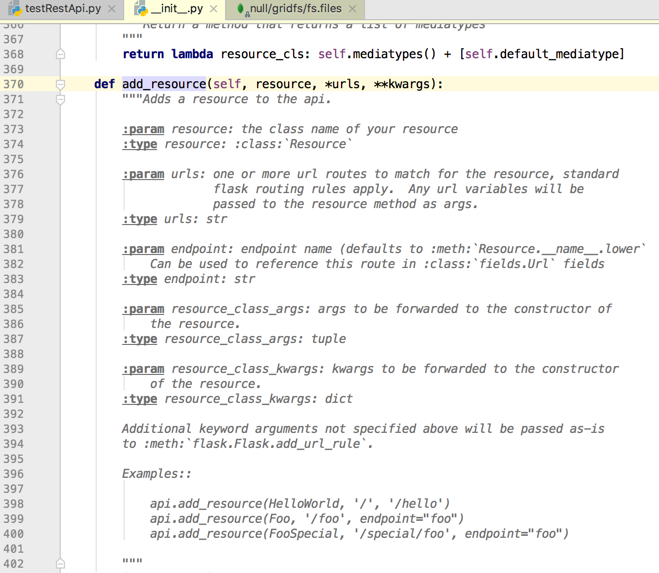The image size is (659, 573).
Task: Click 'Examples::' text on line 396
Action: (157, 474)
